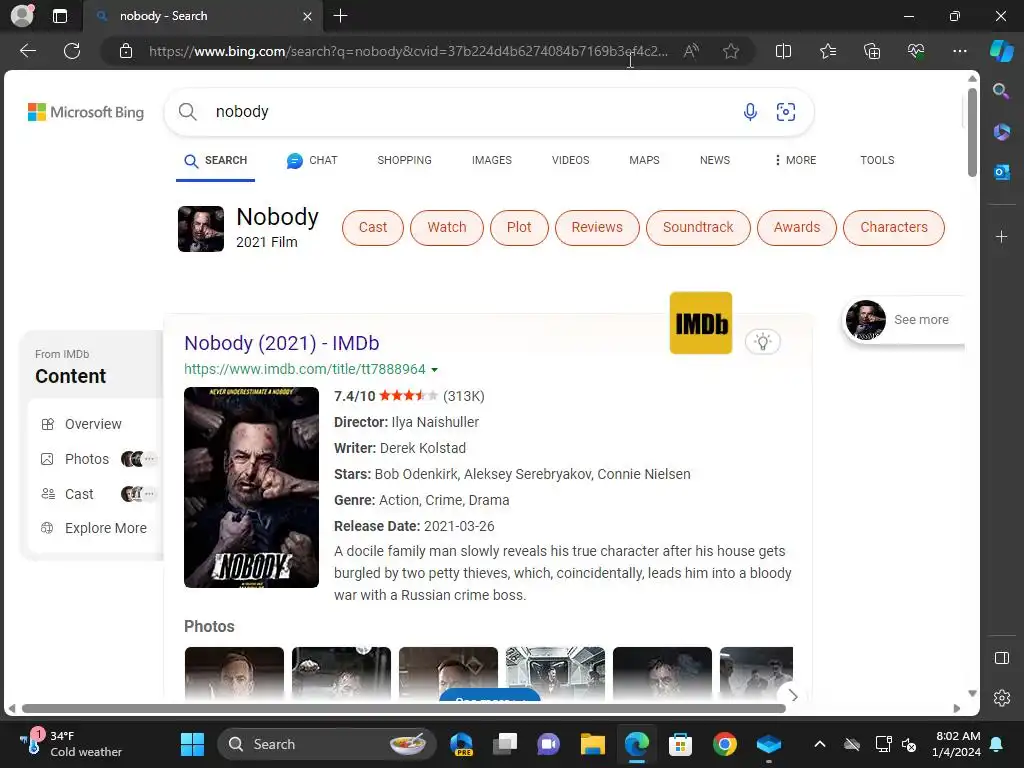Click Read aloud icon in address bar
Viewport: 1024px width, 768px height.
point(691,51)
